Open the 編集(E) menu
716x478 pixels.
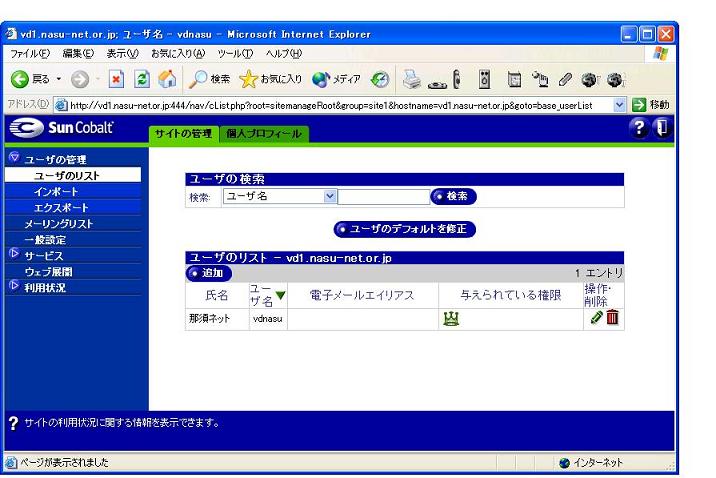point(78,53)
